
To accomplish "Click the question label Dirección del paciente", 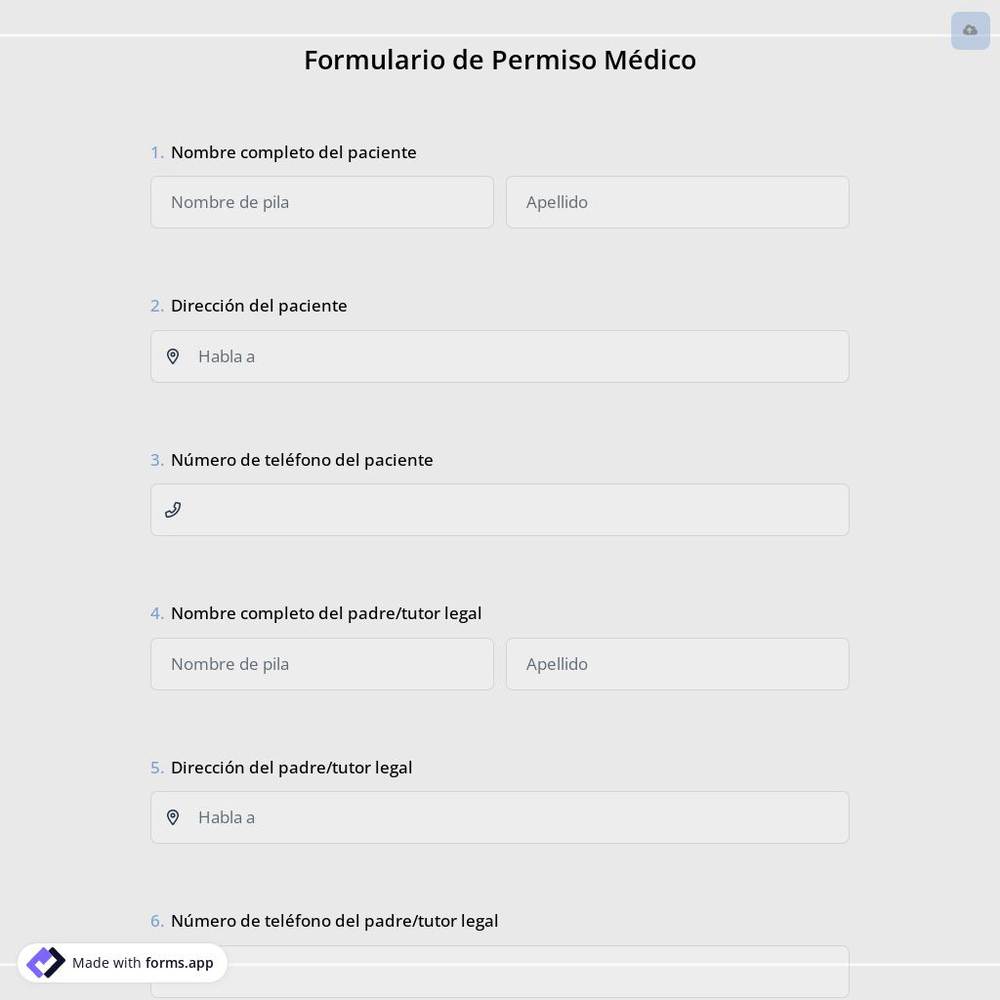I will pyautogui.click(x=258, y=306).
